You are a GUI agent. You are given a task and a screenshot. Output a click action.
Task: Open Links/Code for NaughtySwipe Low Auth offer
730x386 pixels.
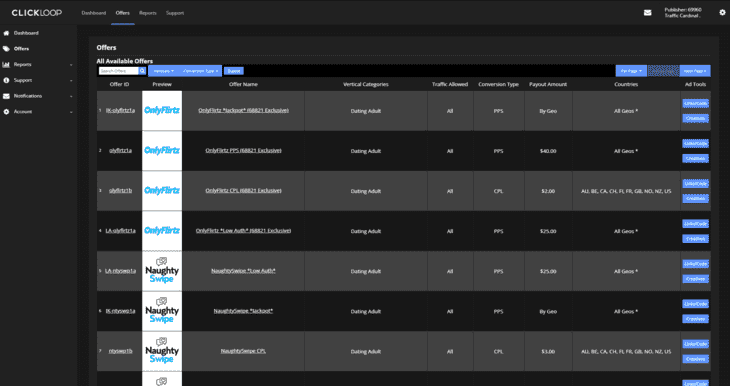tap(696, 264)
